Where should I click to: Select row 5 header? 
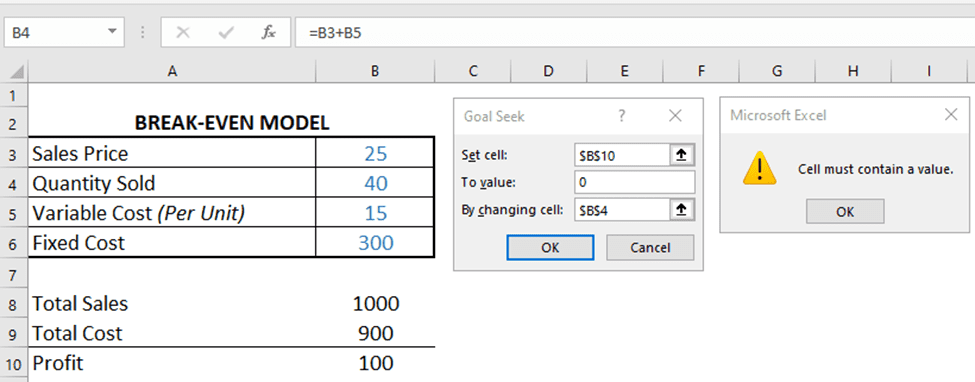click(x=14, y=213)
